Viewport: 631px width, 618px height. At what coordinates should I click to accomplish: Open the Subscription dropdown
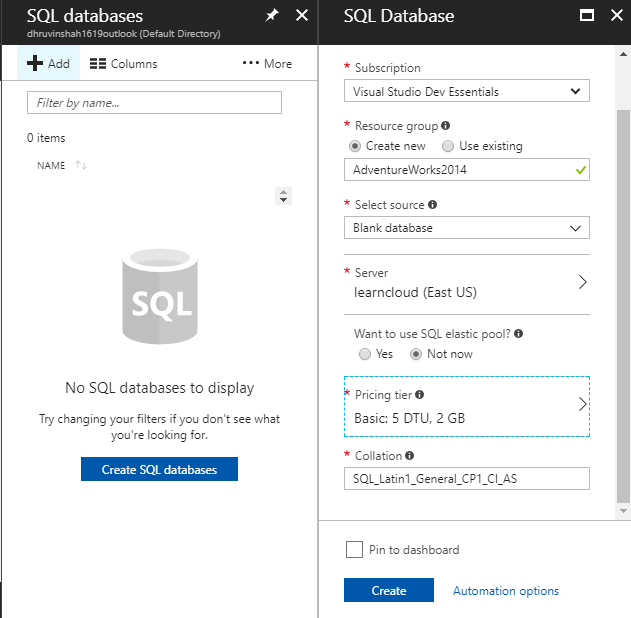pyautogui.click(x=466, y=91)
